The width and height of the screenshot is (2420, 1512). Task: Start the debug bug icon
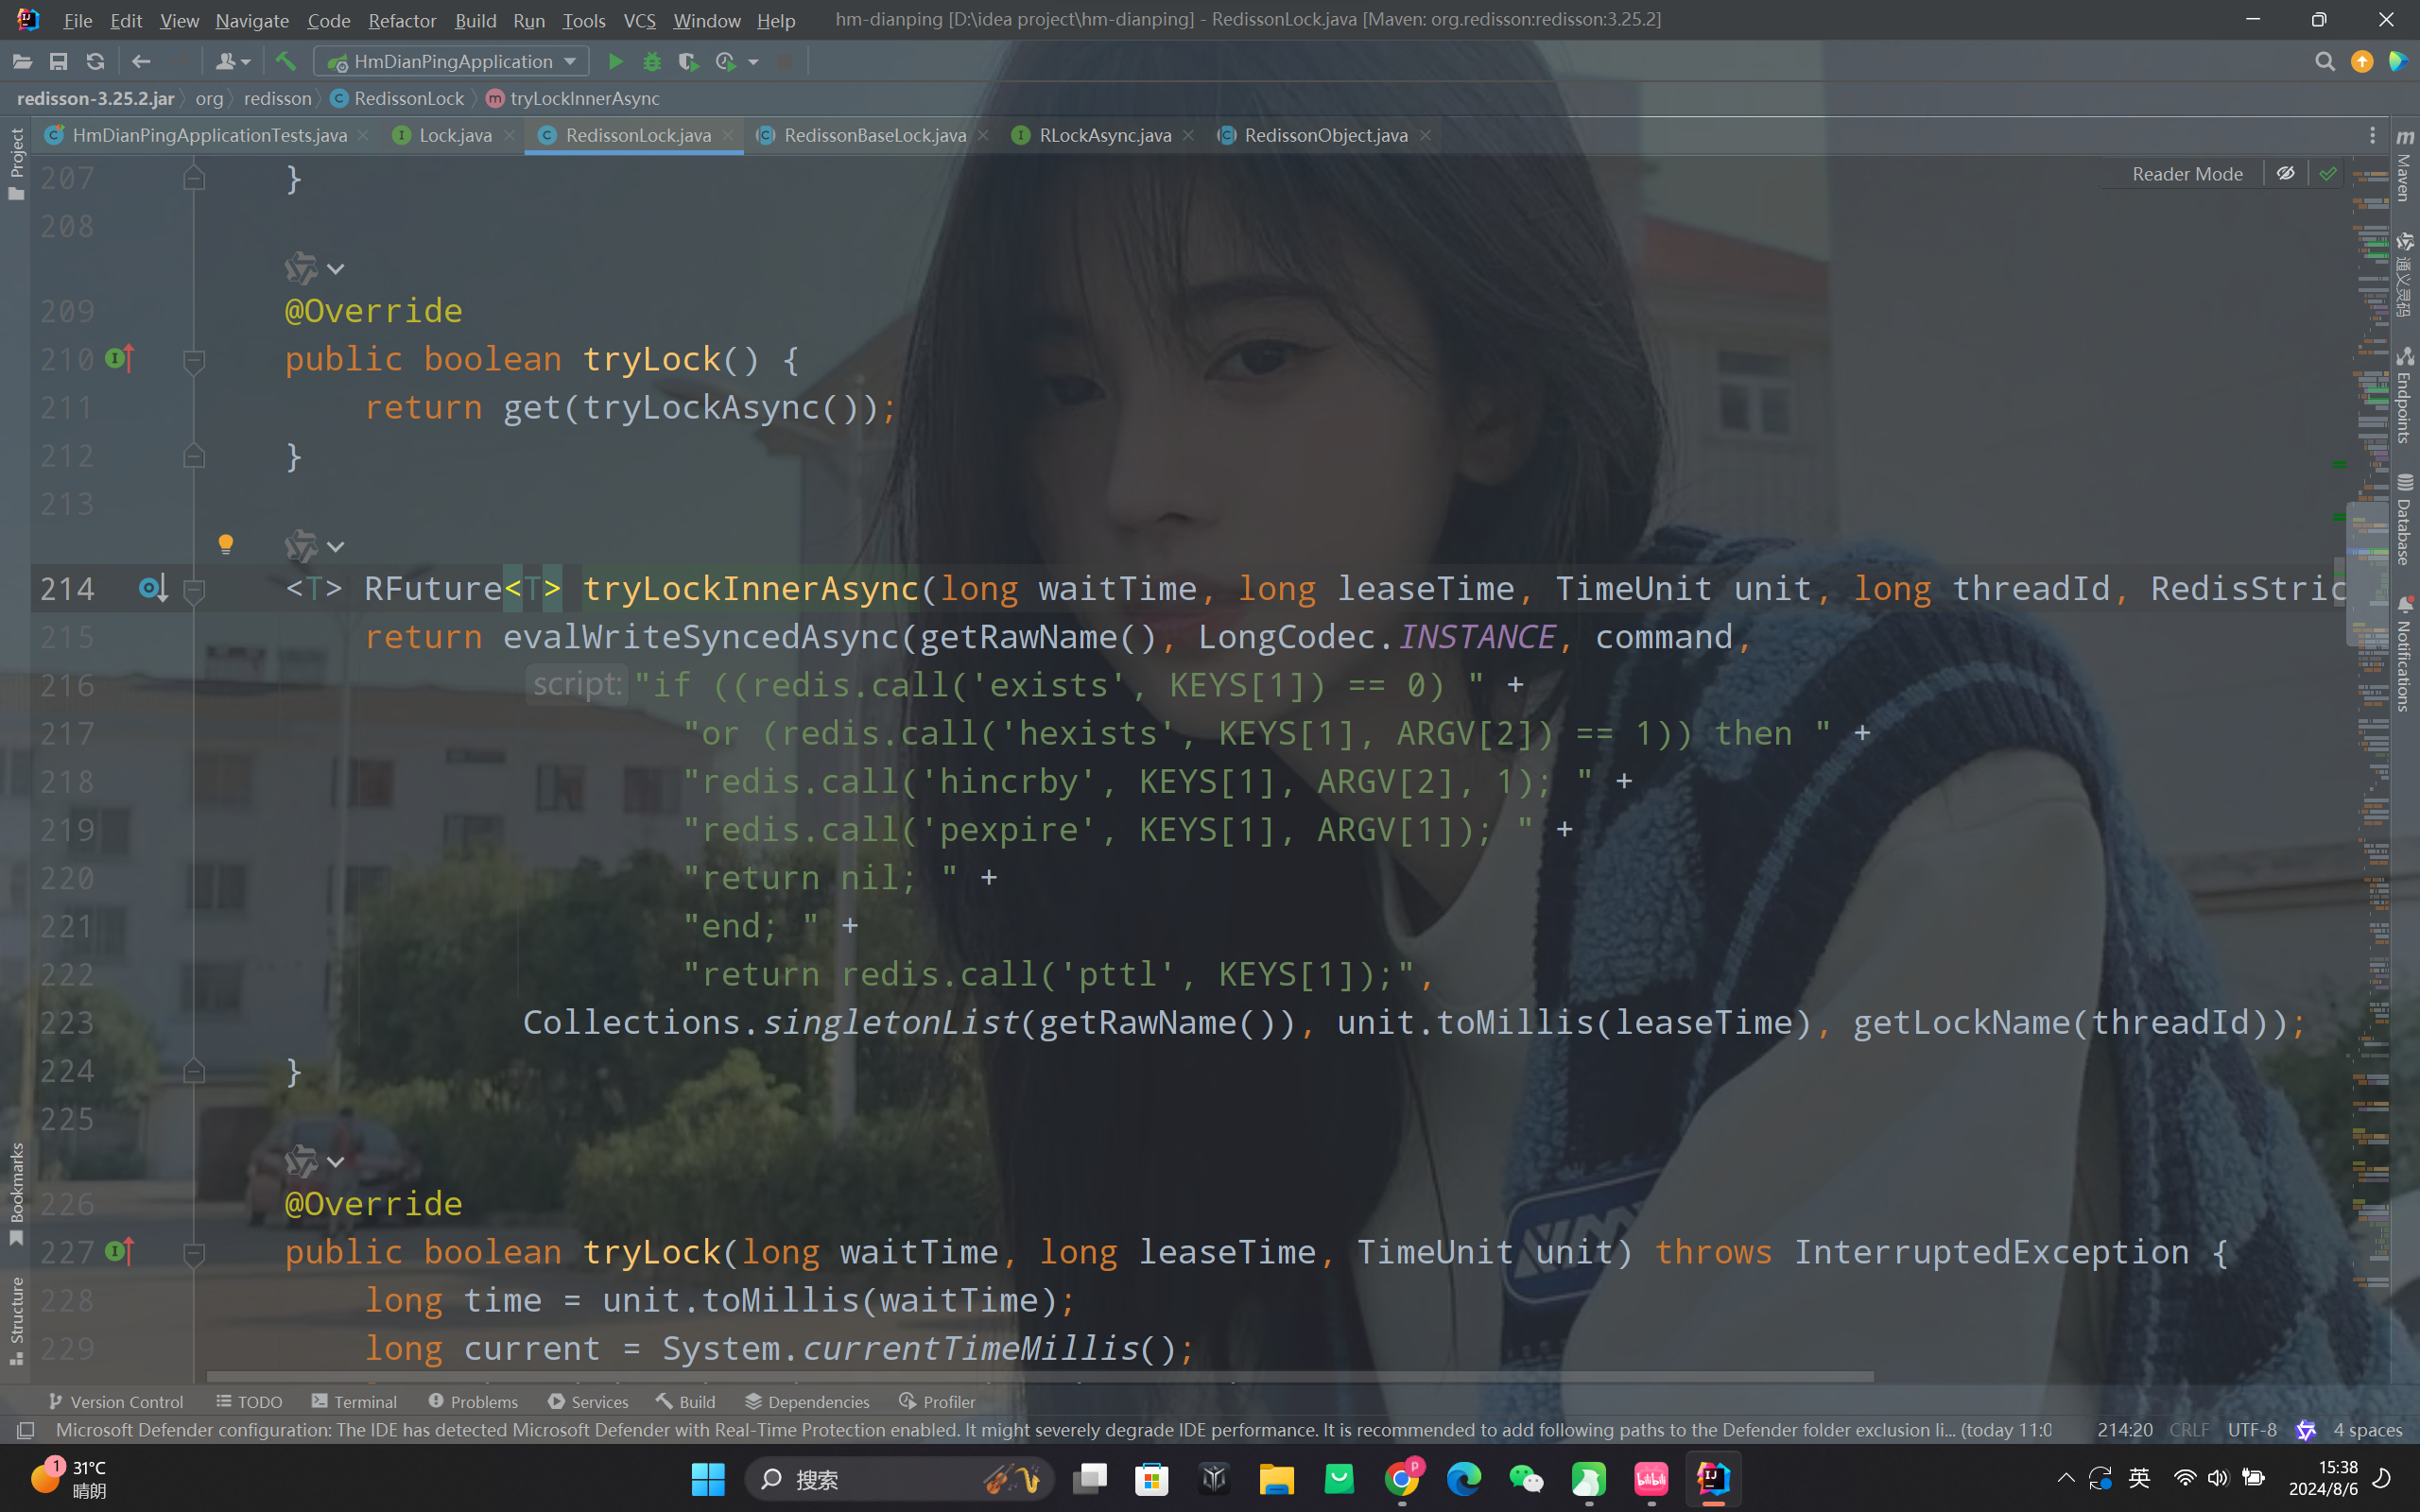pyautogui.click(x=652, y=62)
